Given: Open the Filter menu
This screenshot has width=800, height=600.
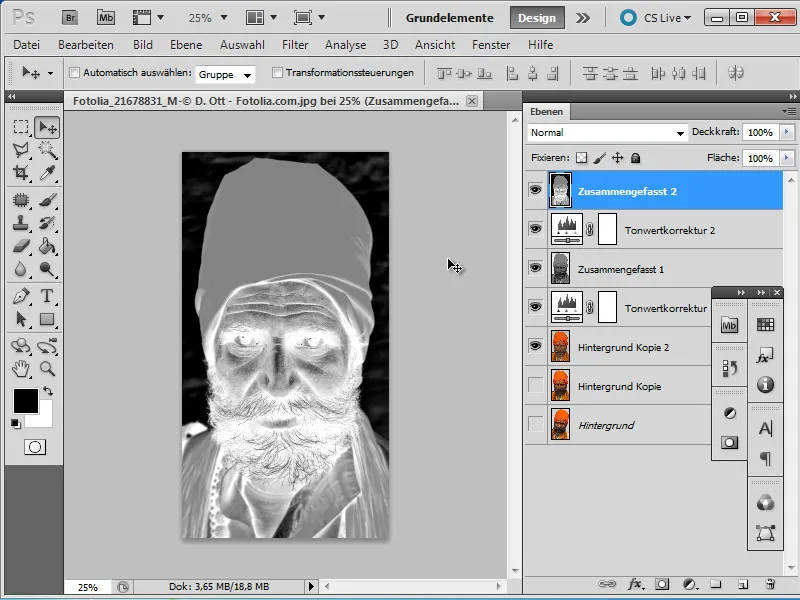Looking at the screenshot, I should tap(295, 45).
